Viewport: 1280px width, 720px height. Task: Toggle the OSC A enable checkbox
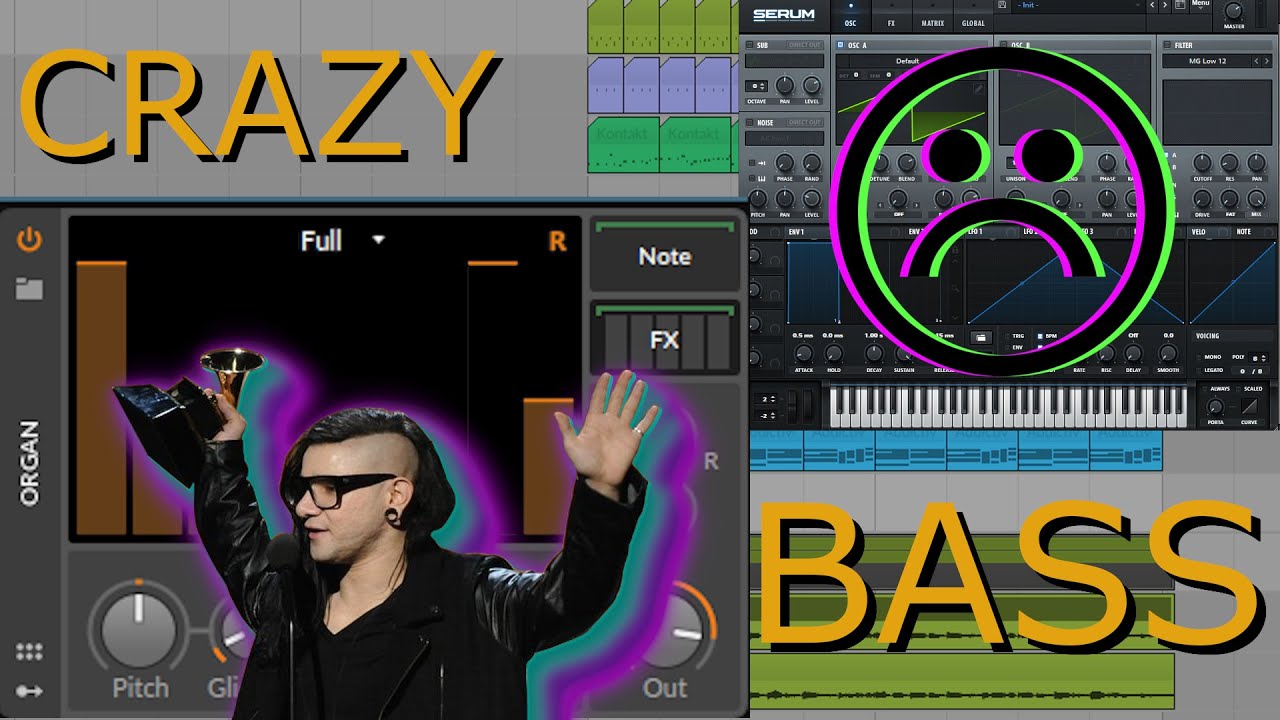(x=841, y=44)
